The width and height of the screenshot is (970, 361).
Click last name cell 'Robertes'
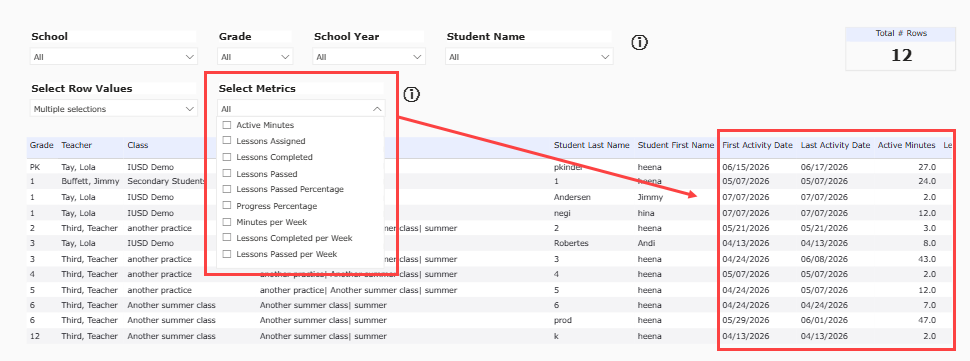point(570,243)
